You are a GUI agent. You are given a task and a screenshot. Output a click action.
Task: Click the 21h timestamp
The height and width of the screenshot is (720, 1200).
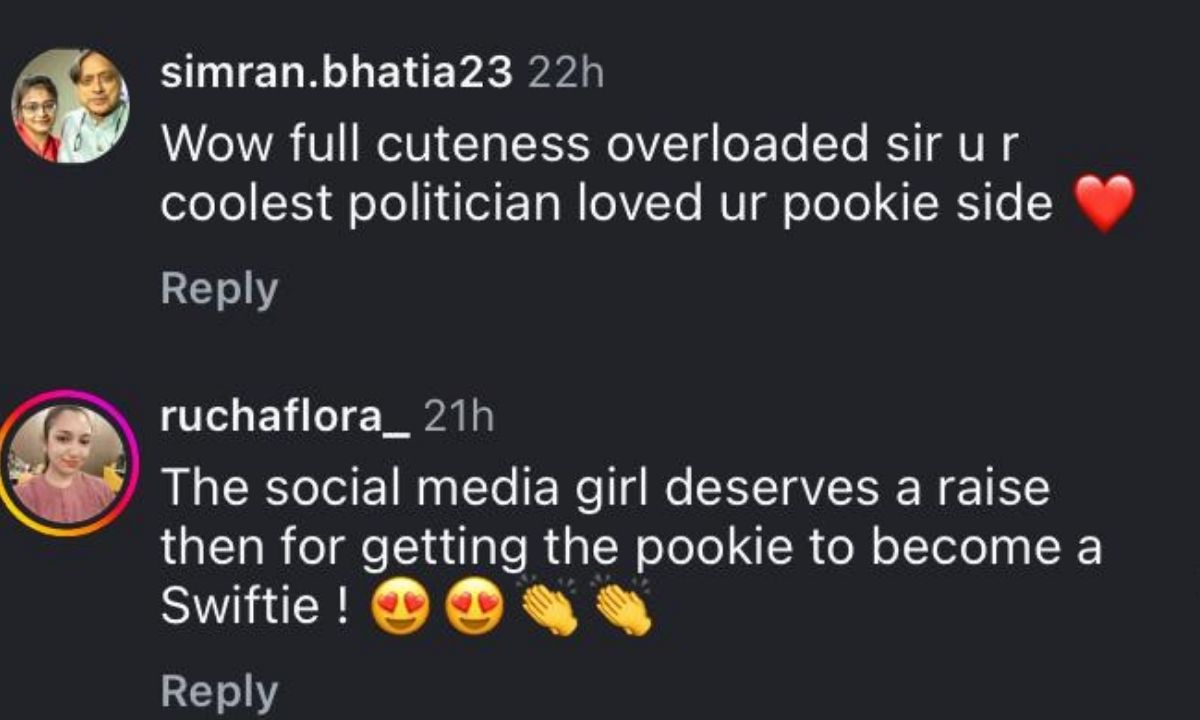[x=459, y=418]
